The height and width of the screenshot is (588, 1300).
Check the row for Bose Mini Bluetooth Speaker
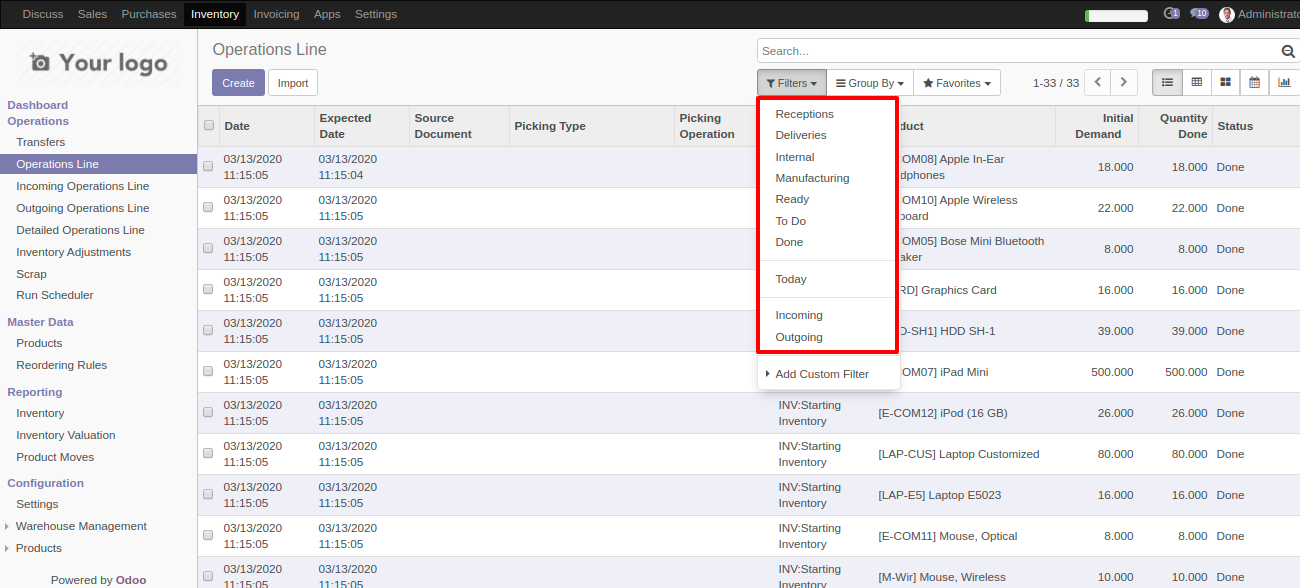click(208, 249)
